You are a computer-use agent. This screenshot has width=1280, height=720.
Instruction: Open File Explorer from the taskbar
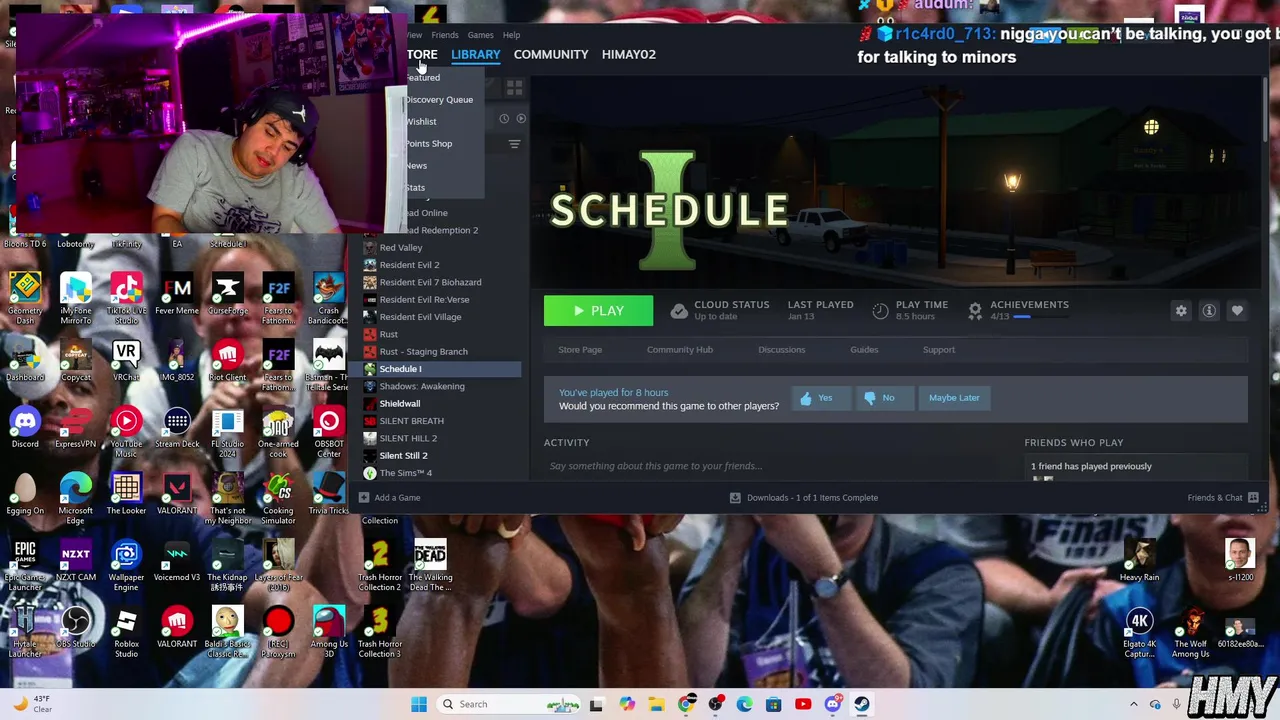coord(656,704)
